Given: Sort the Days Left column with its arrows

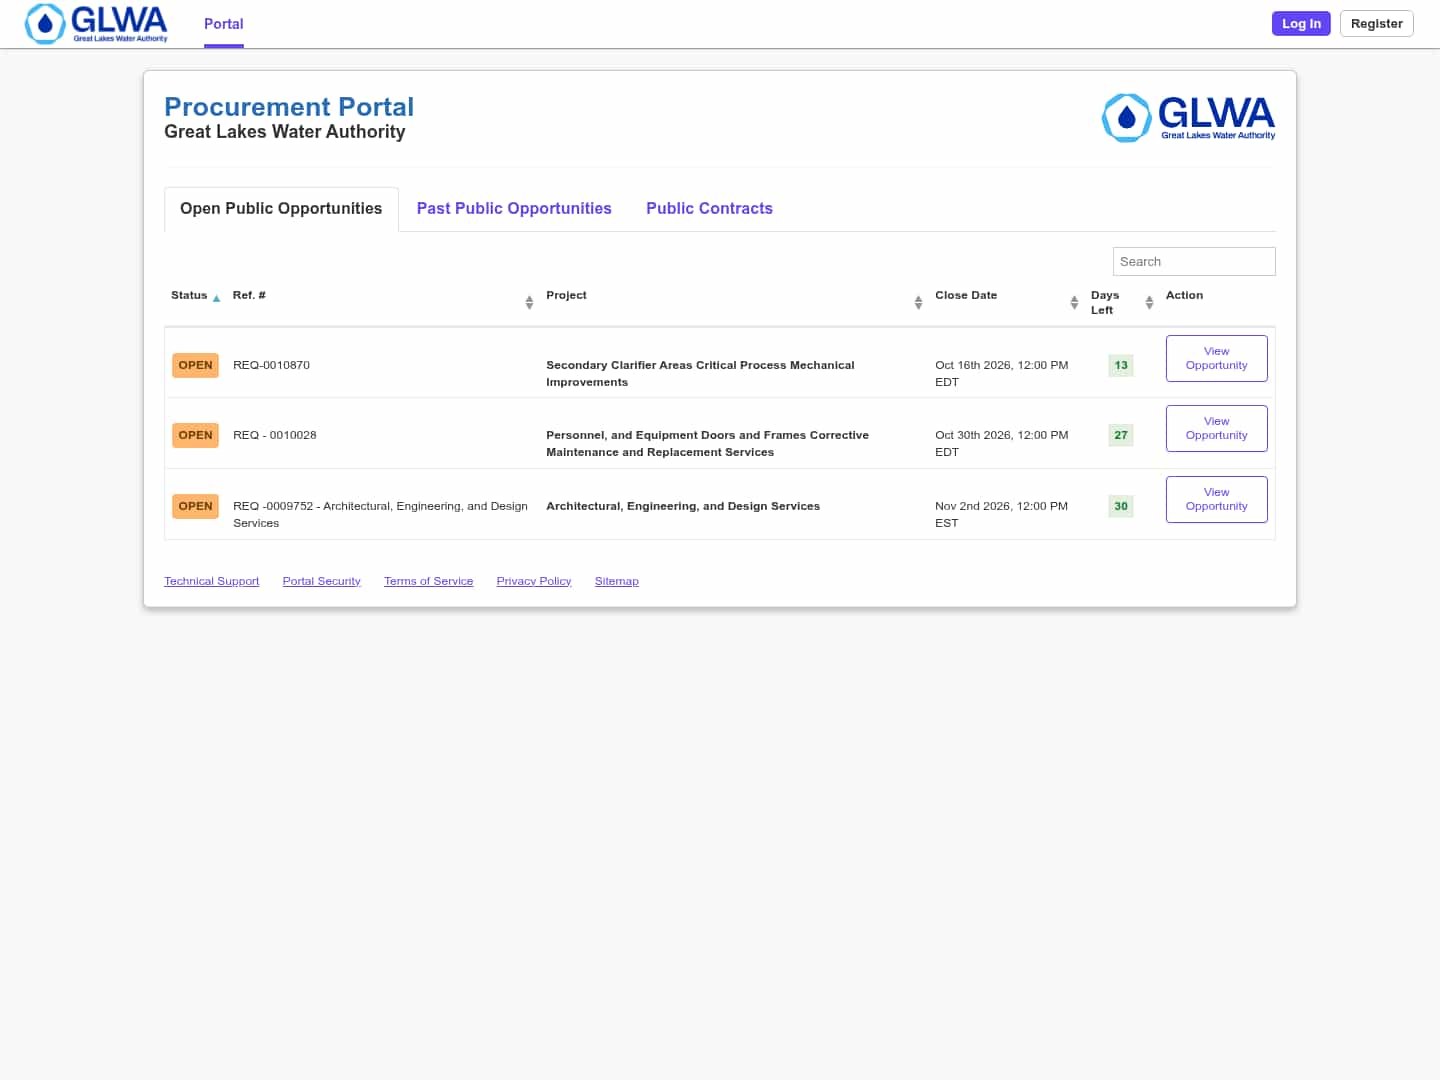Looking at the screenshot, I should pyautogui.click(x=1149, y=302).
